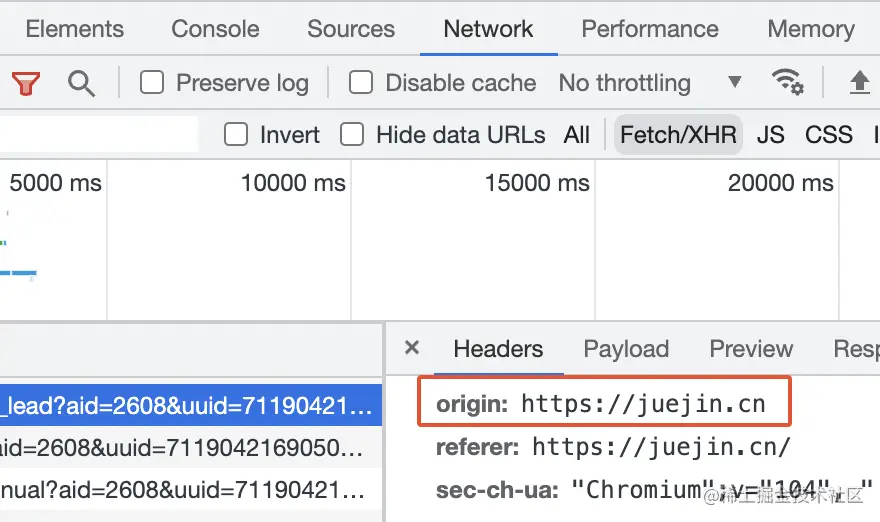Select the highlighted _lead?aid=2608 request row
This screenshot has height=522, width=880.
pyautogui.click(x=190, y=405)
